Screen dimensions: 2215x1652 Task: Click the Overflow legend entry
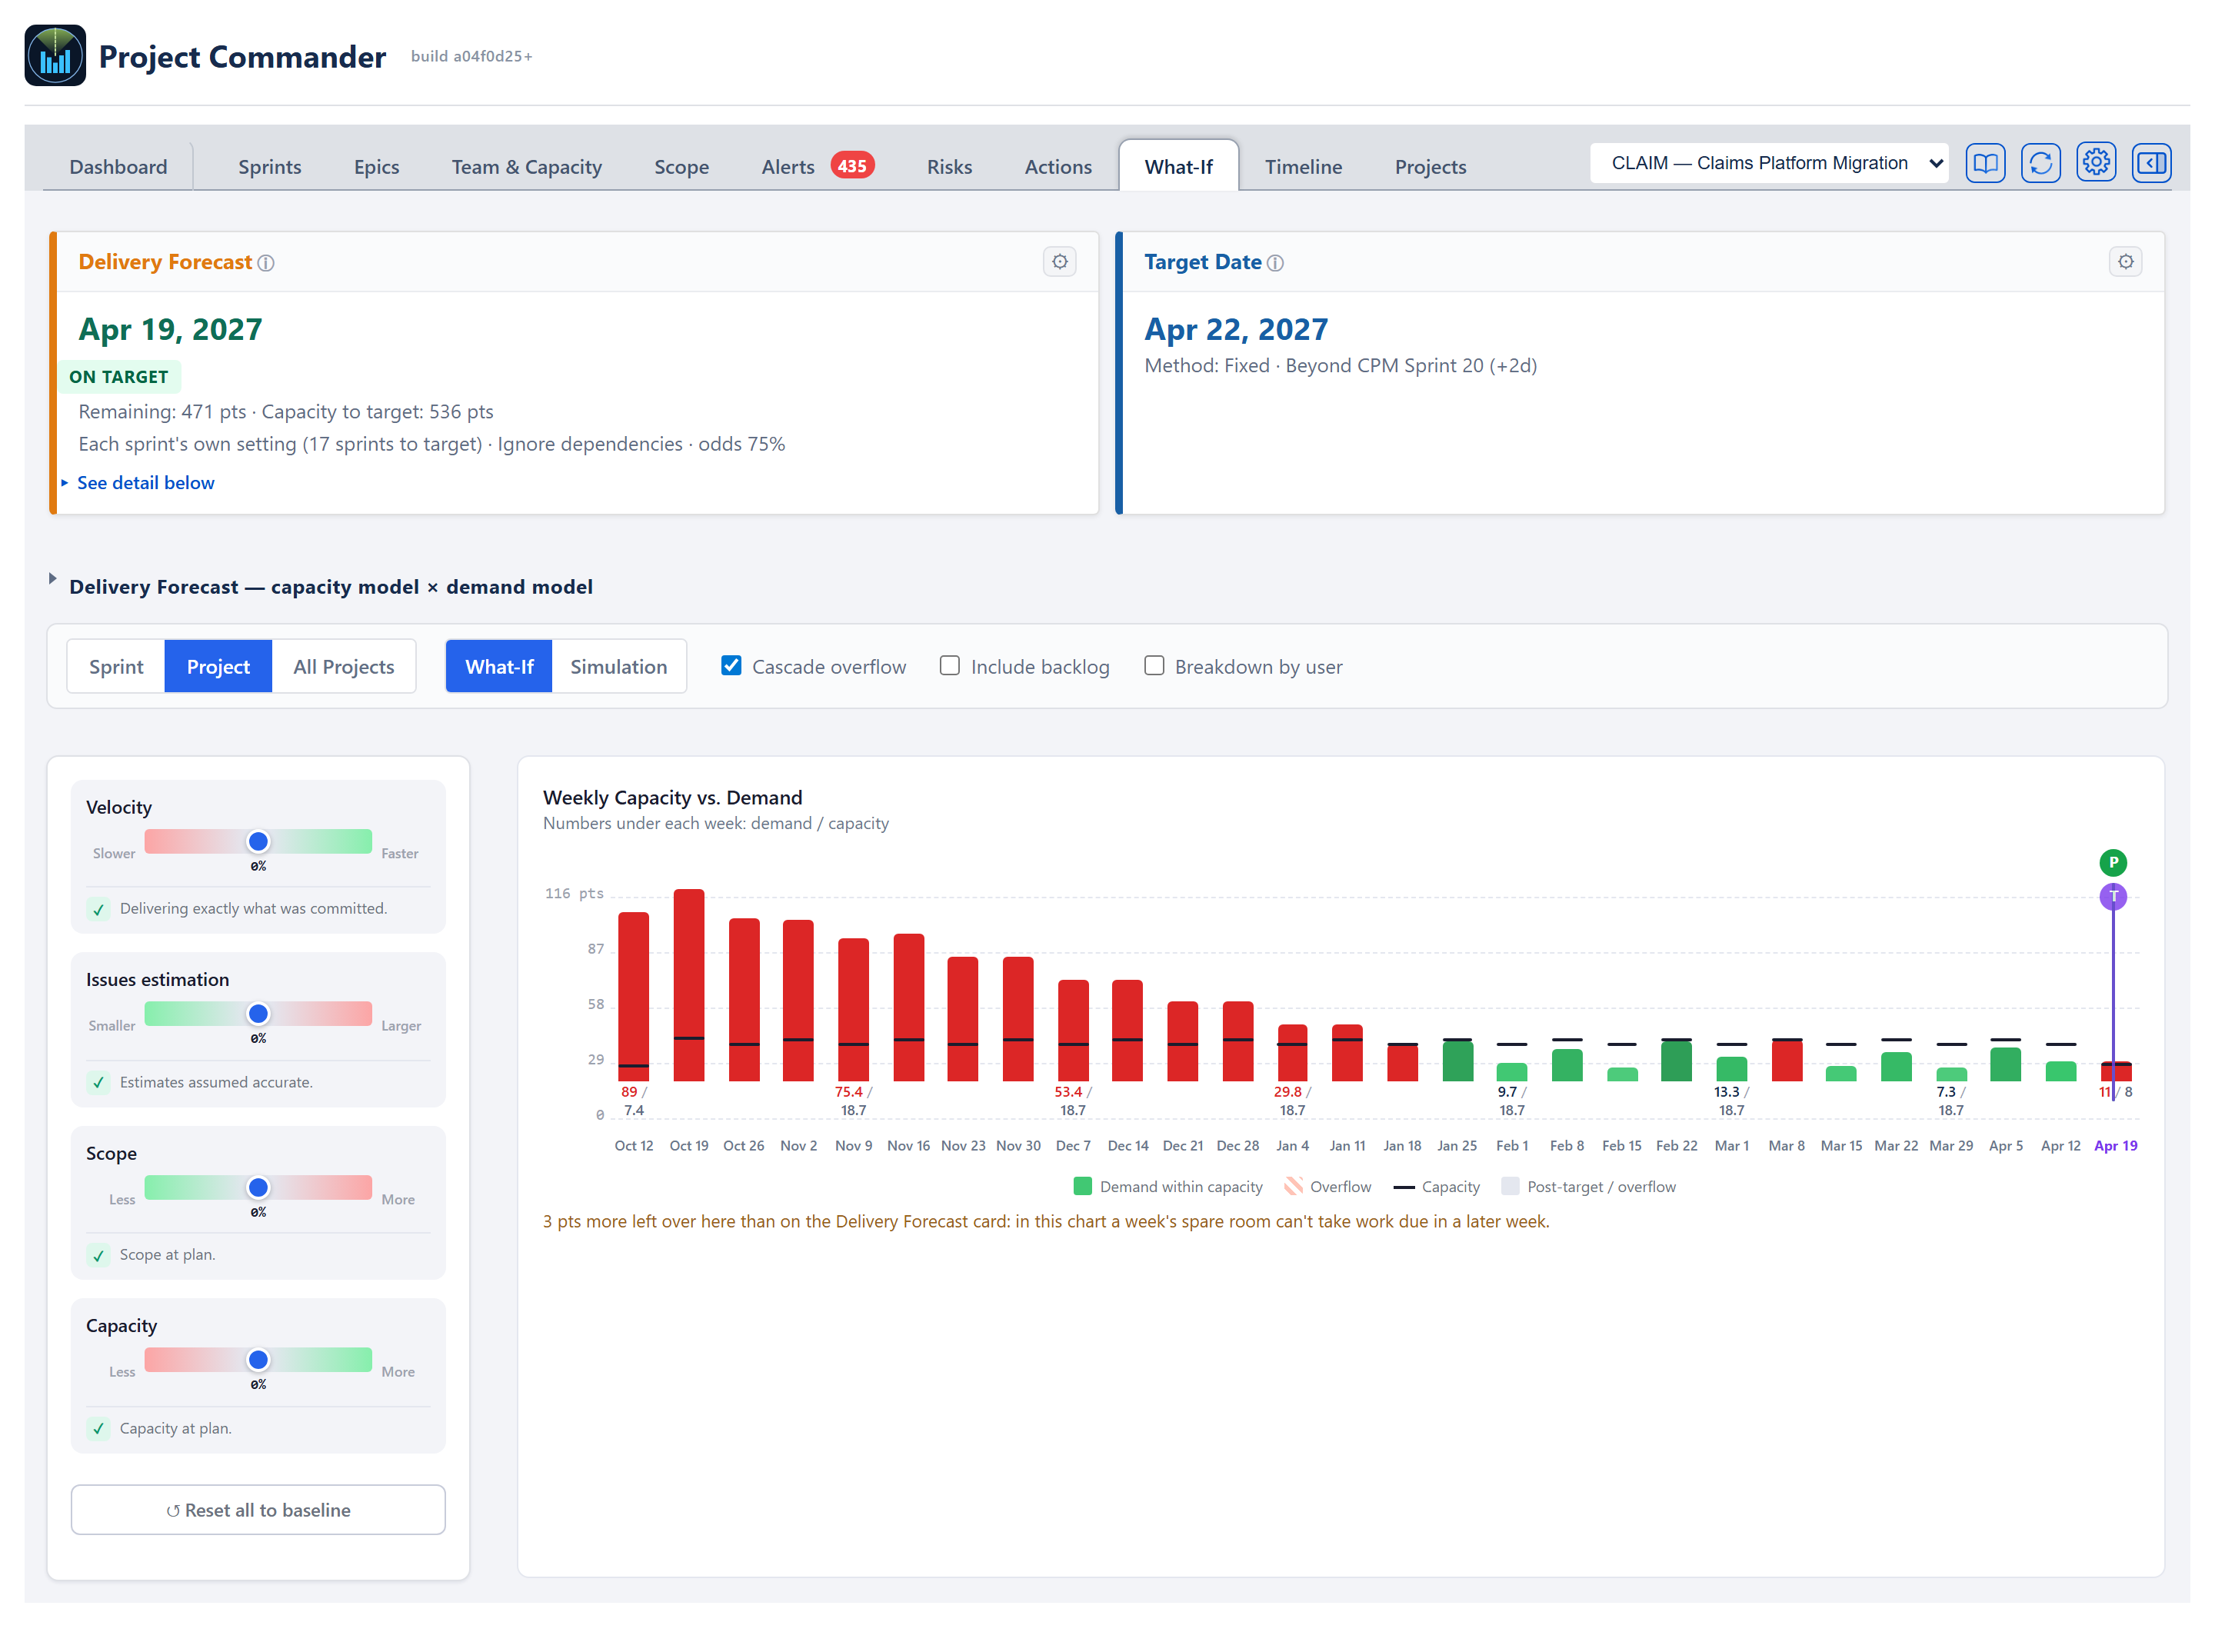coord(1328,1187)
